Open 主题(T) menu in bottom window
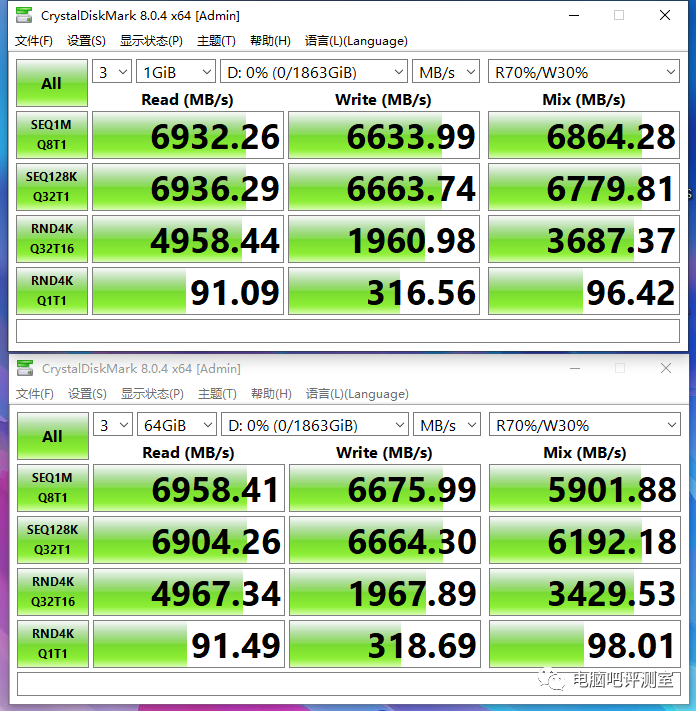 point(217,394)
